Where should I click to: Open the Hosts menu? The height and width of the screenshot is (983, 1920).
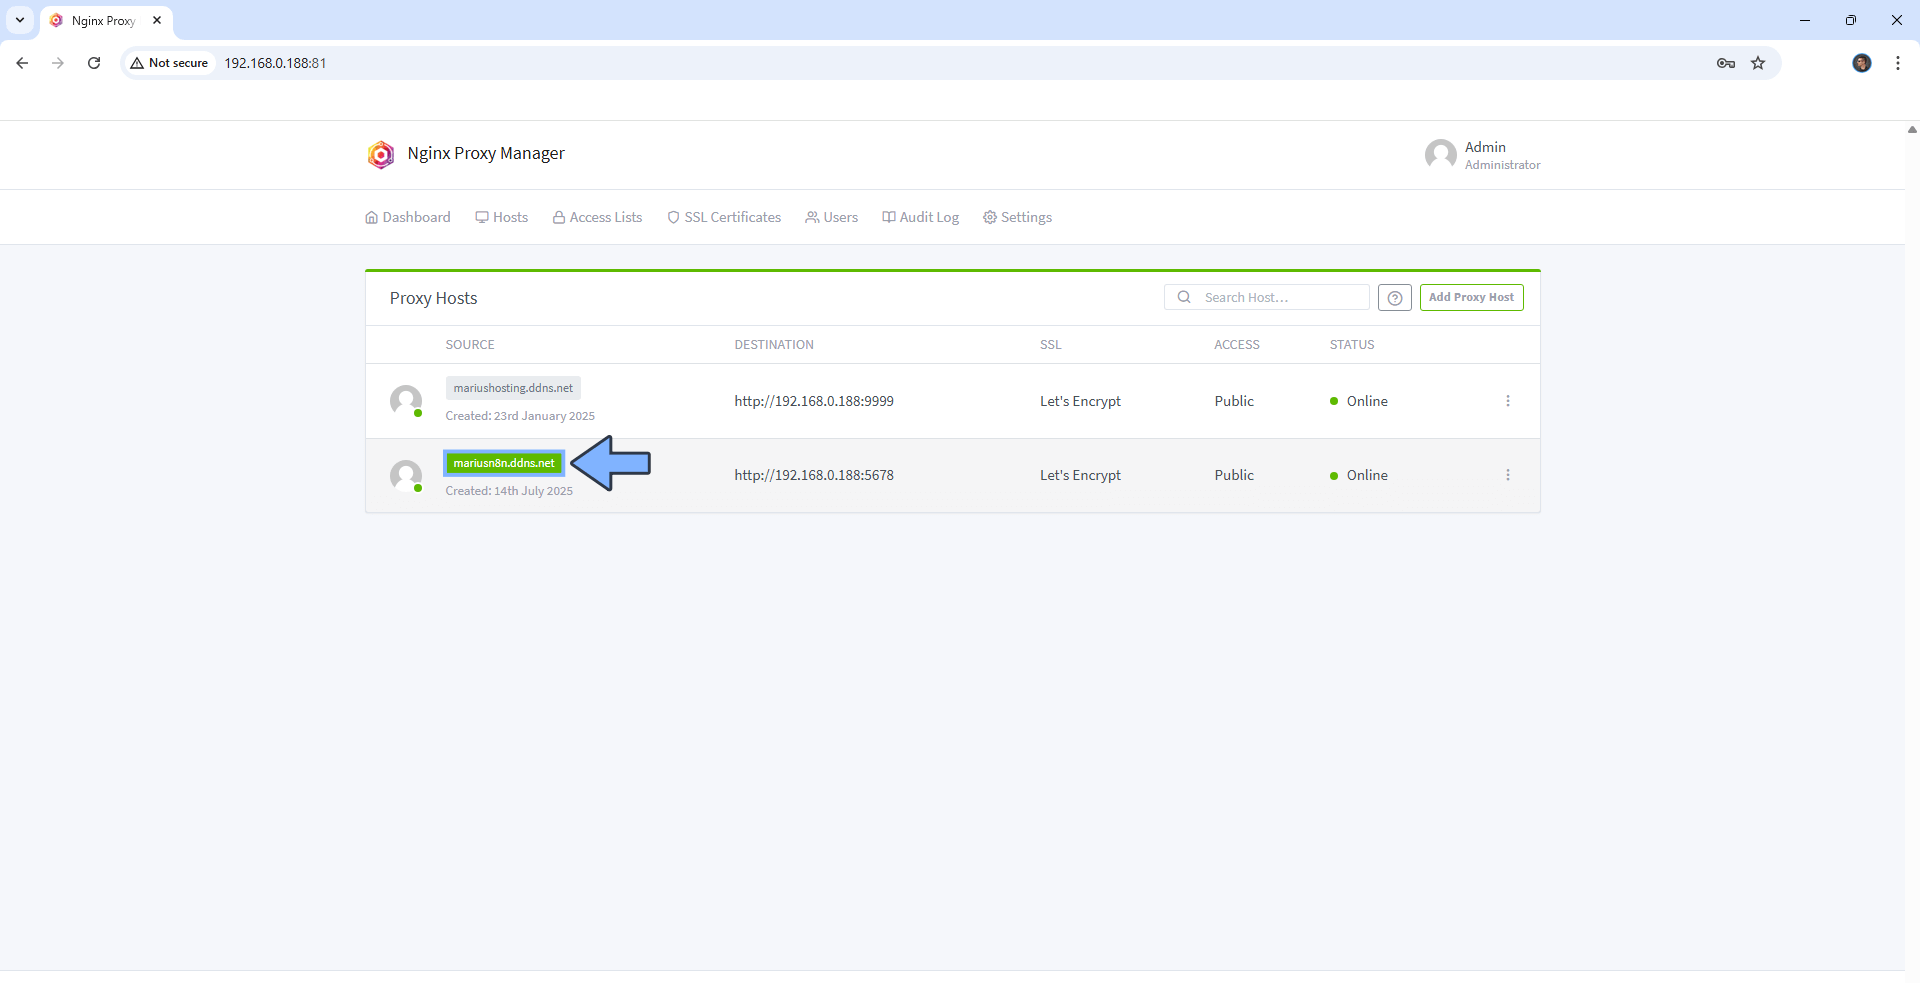click(502, 218)
